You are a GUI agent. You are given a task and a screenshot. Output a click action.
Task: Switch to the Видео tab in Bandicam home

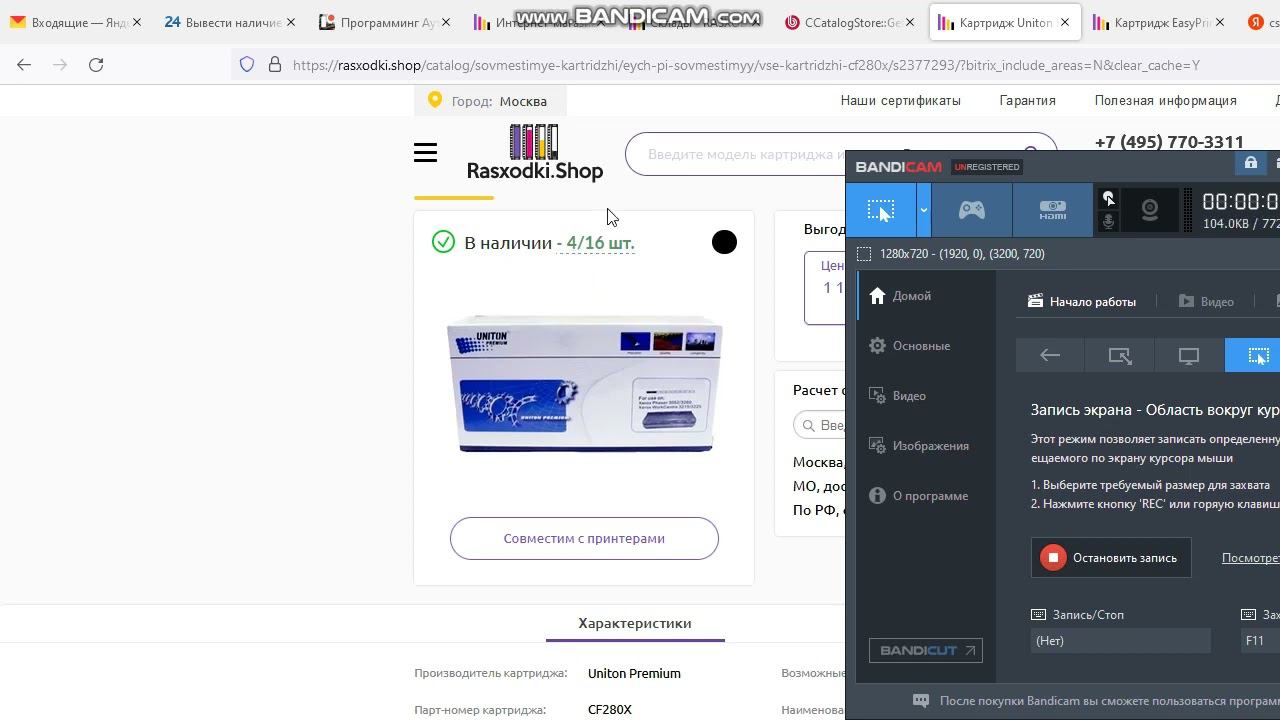[1206, 301]
